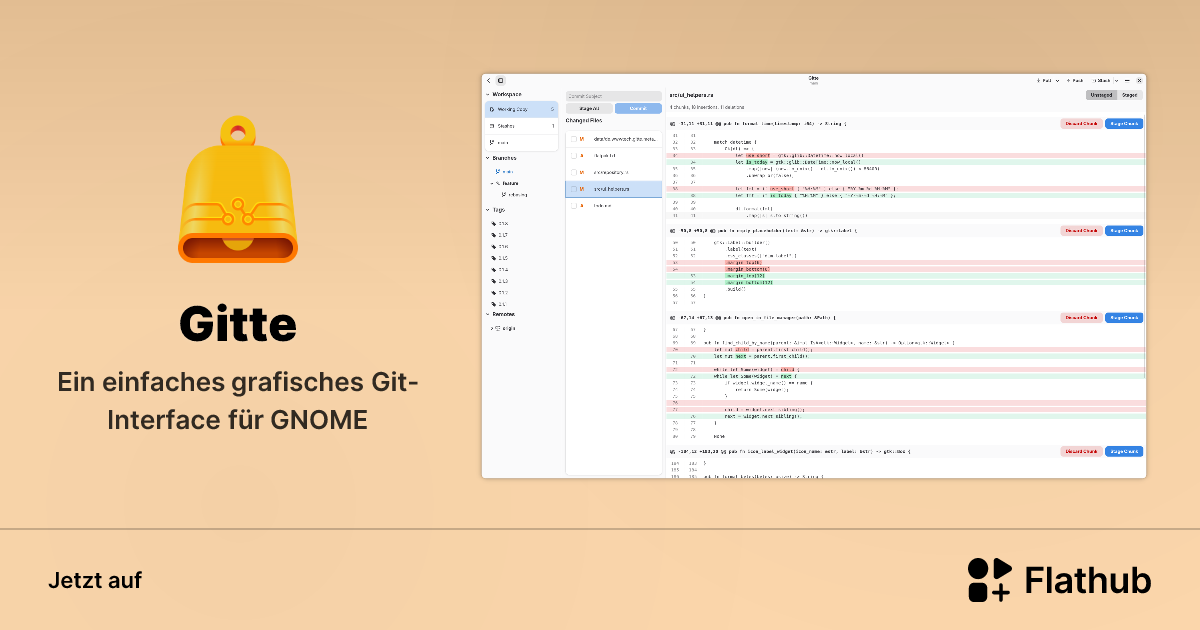Check the first changed file starting data/
Screen dimensions: 1200x630
click(x=573, y=139)
